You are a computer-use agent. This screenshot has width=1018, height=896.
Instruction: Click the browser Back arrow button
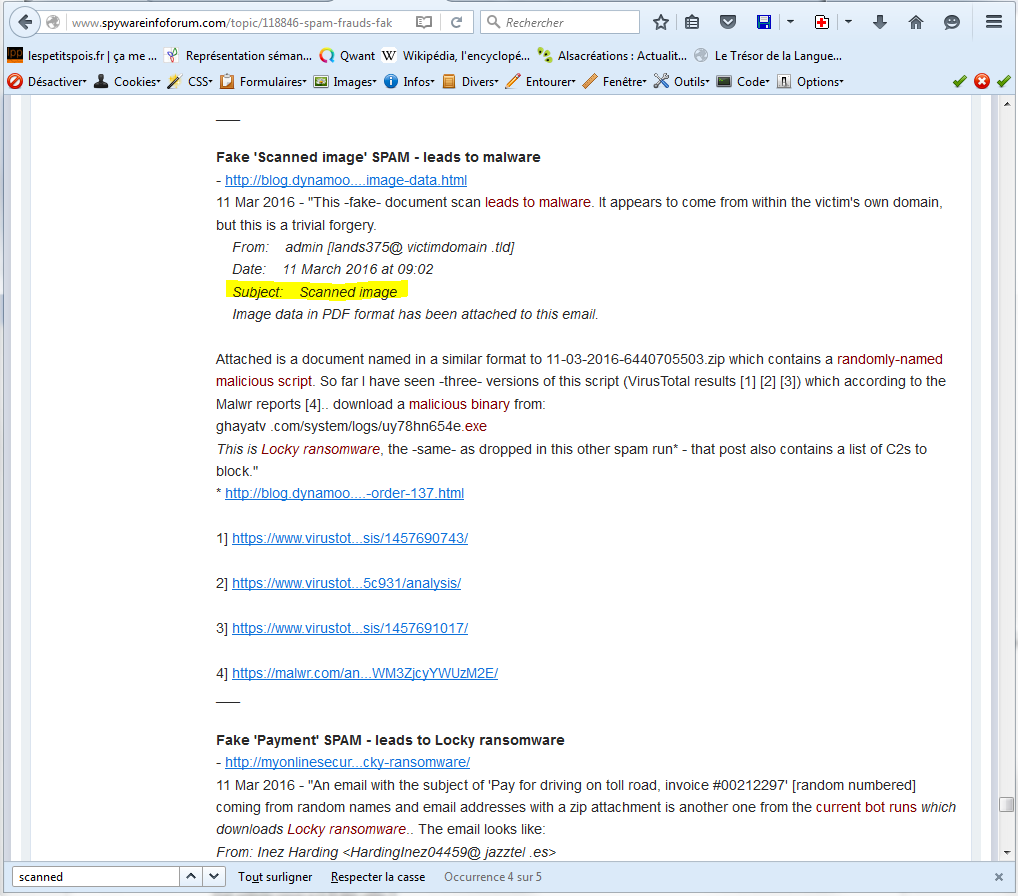point(25,22)
